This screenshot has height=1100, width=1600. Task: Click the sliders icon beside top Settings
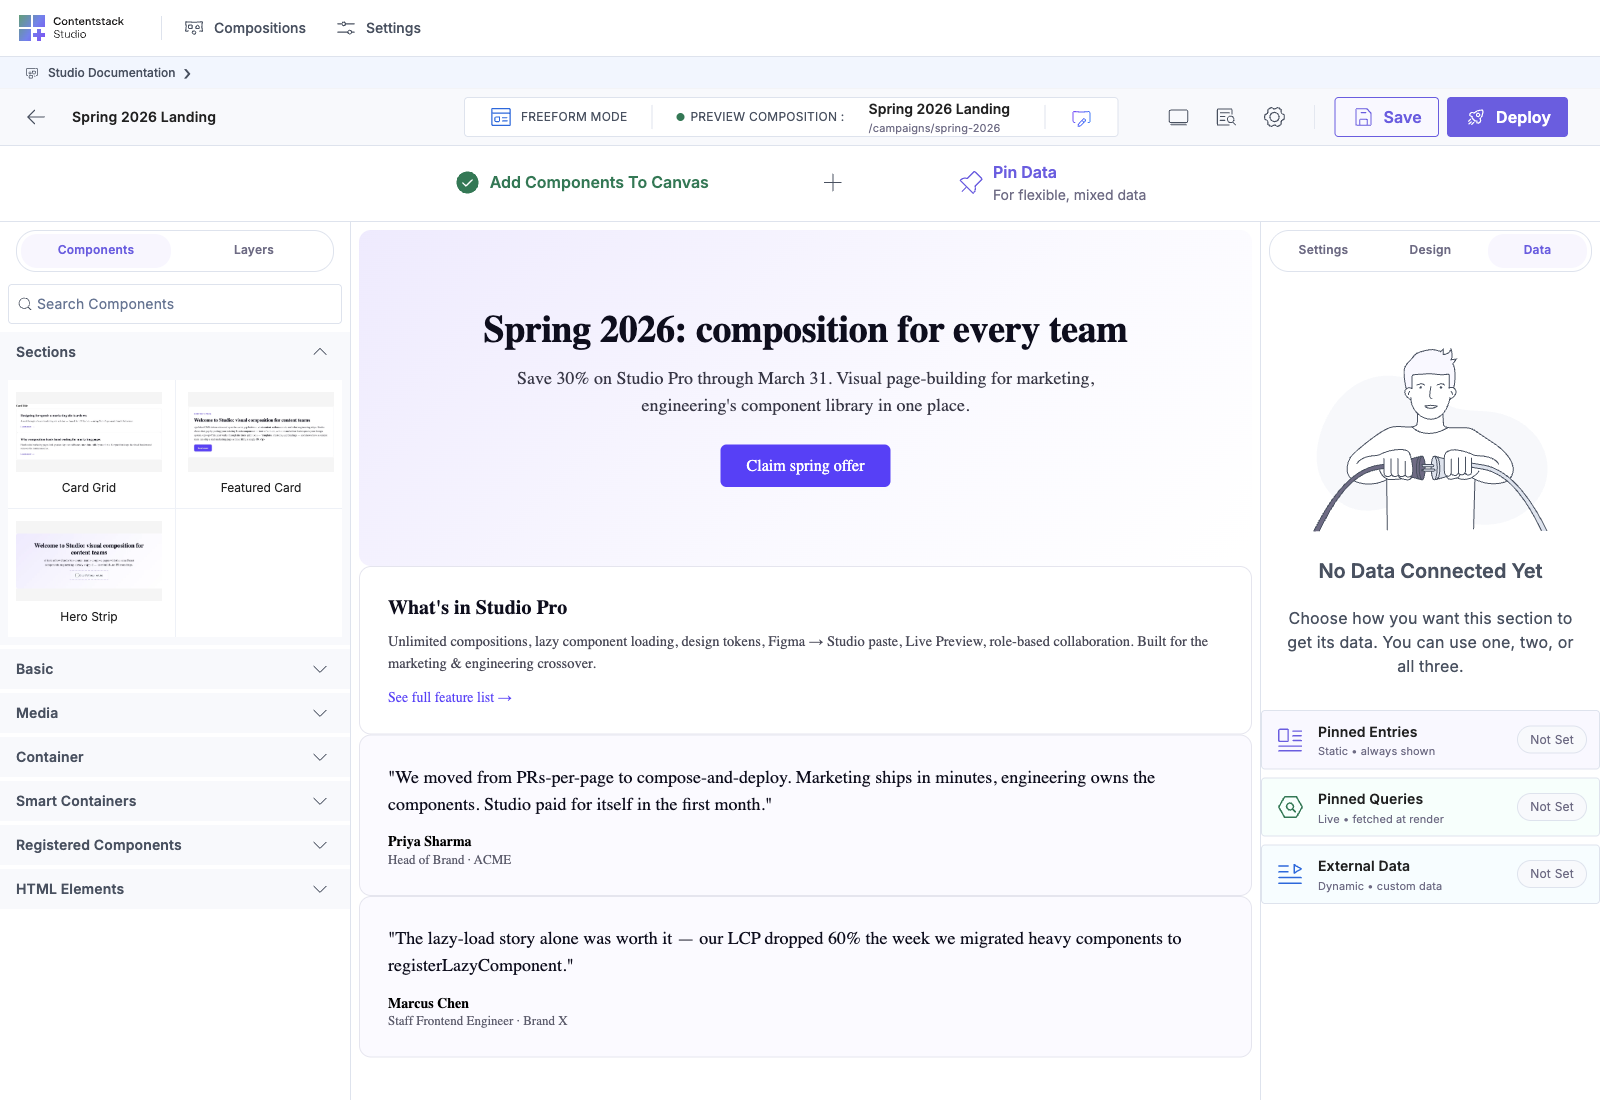[346, 28]
